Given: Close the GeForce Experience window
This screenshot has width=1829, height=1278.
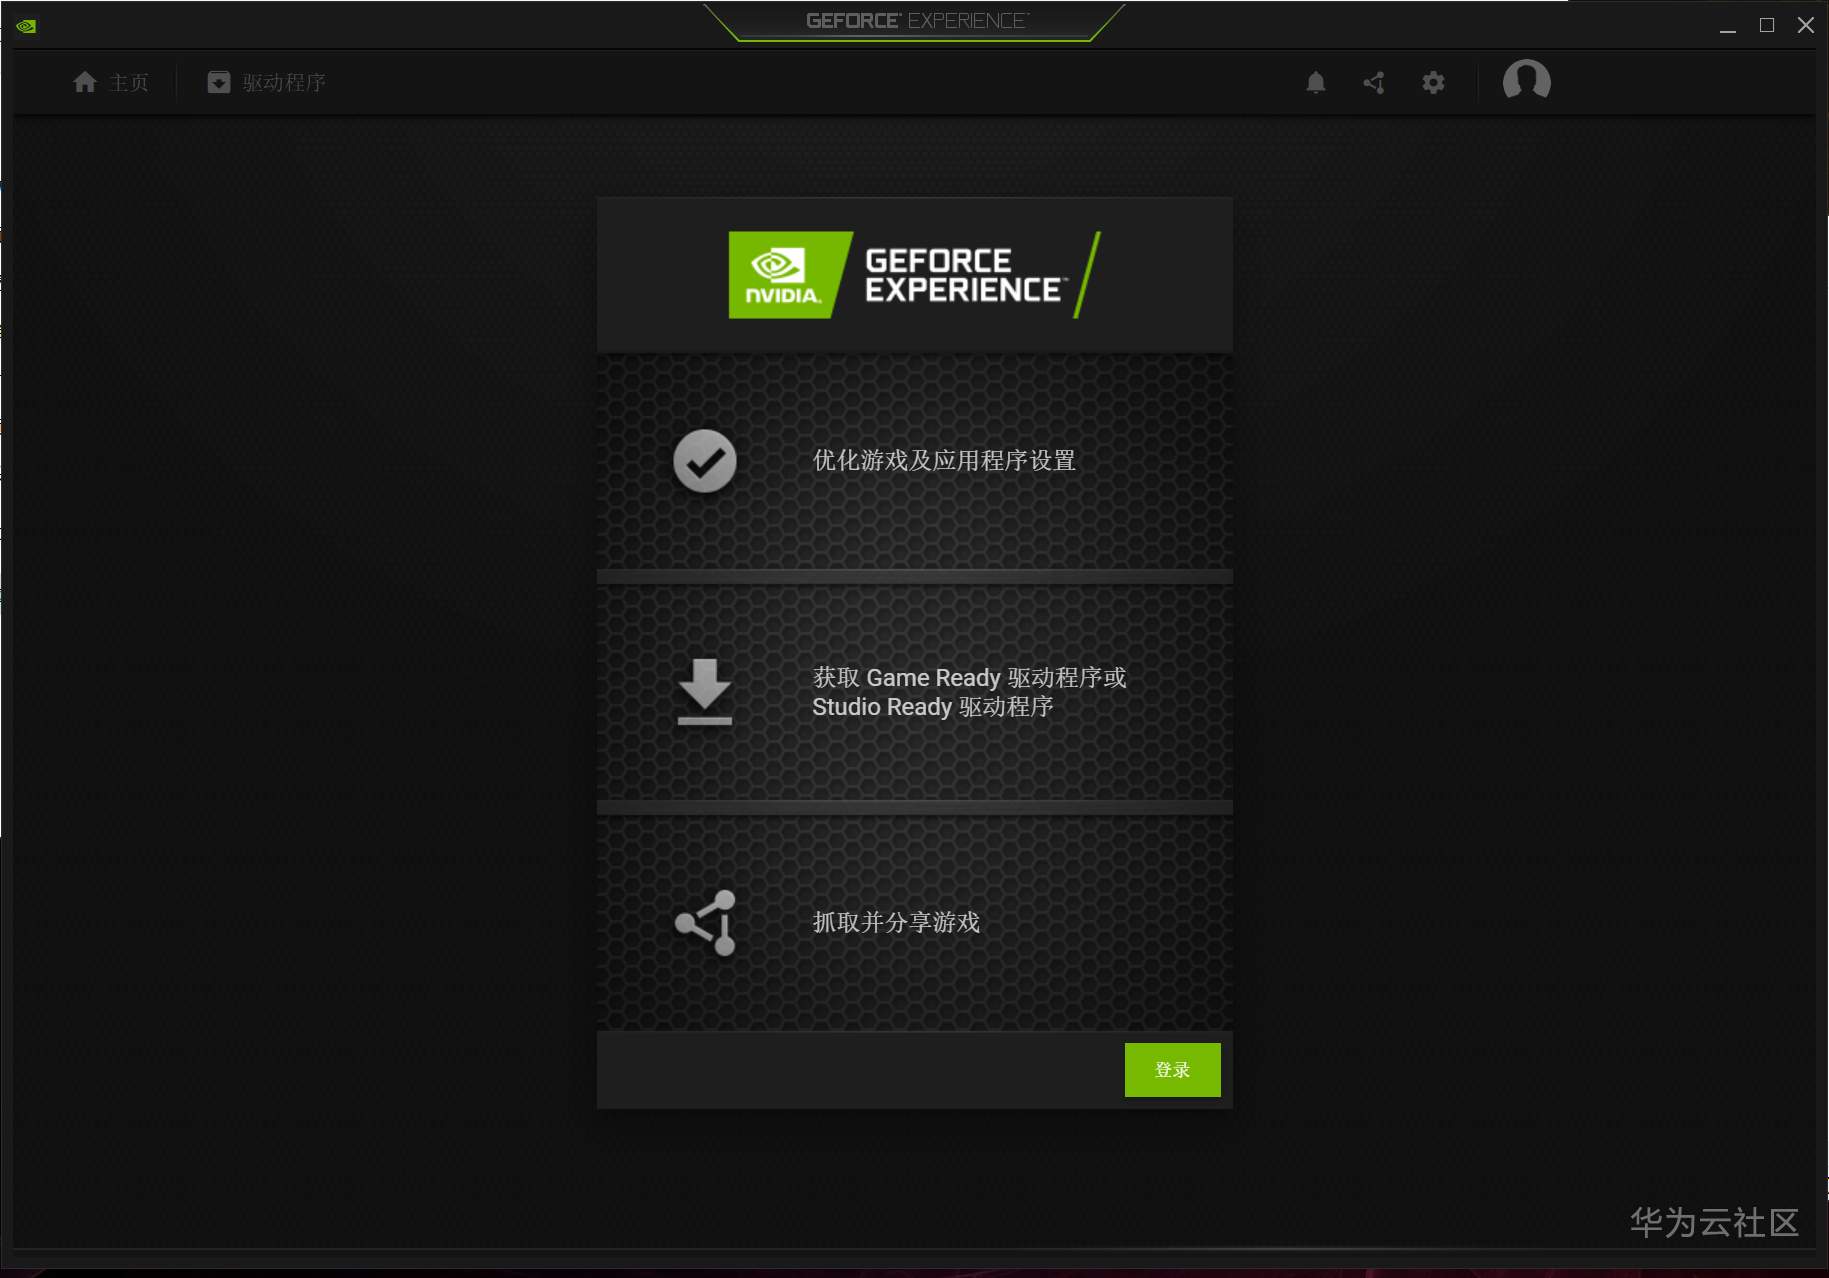Looking at the screenshot, I should tap(1806, 26).
